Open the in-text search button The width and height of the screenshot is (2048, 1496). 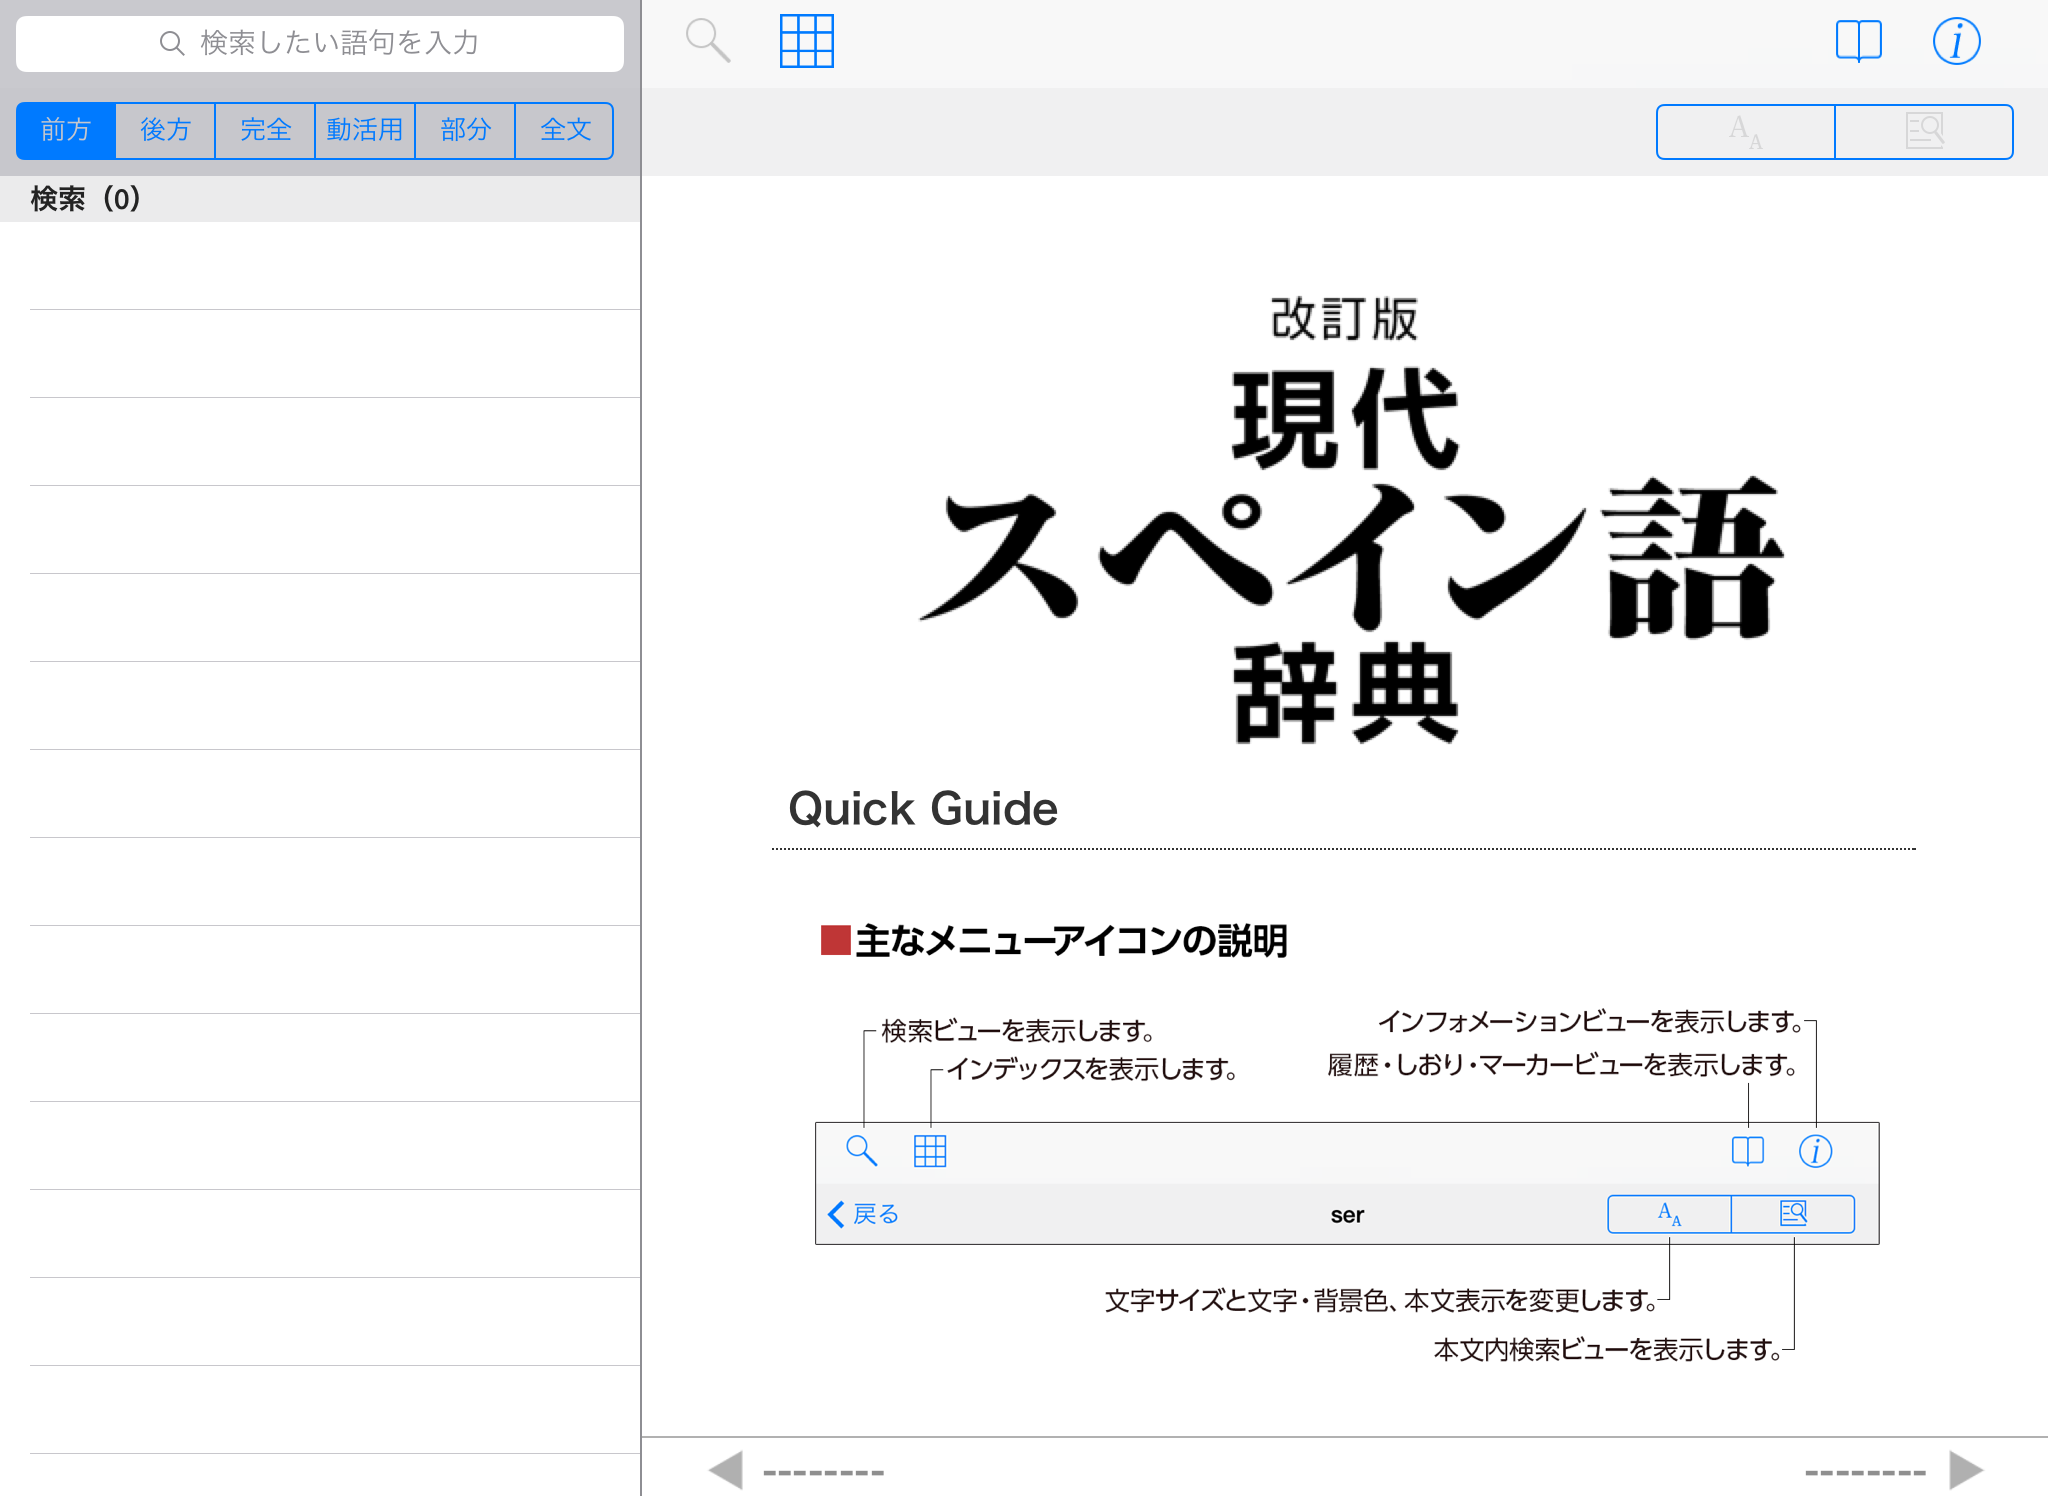tap(1924, 132)
